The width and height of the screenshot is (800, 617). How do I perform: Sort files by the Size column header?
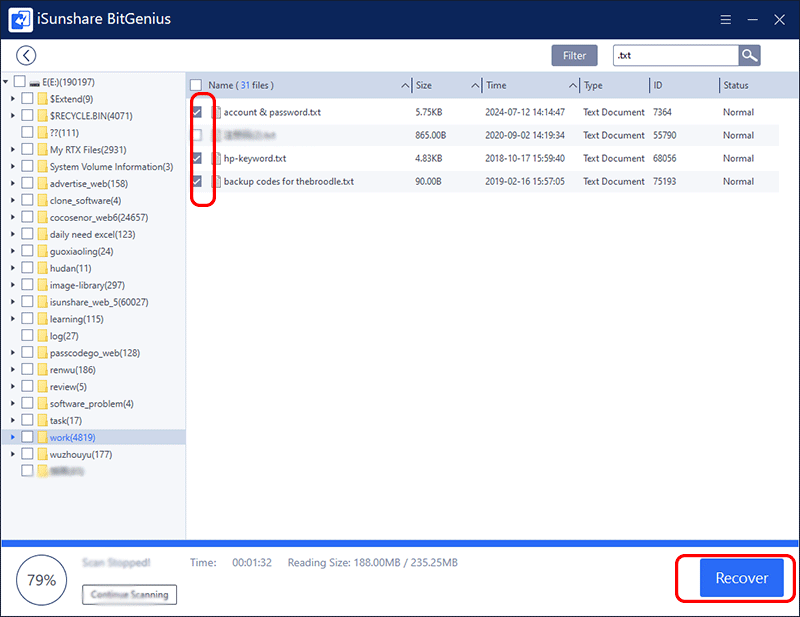tap(445, 86)
